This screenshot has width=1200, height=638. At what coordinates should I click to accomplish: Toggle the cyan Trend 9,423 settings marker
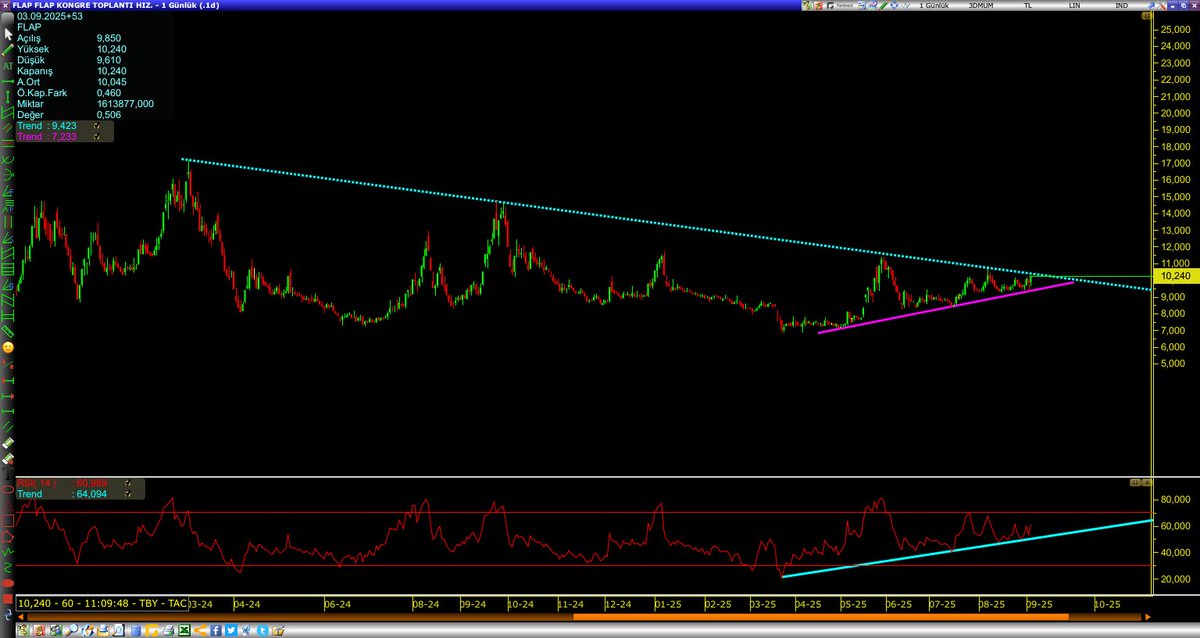tap(96, 127)
